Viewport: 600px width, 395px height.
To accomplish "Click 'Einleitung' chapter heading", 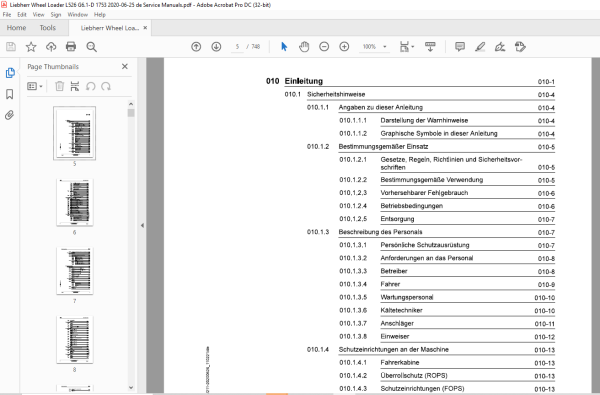I will click(303, 81).
